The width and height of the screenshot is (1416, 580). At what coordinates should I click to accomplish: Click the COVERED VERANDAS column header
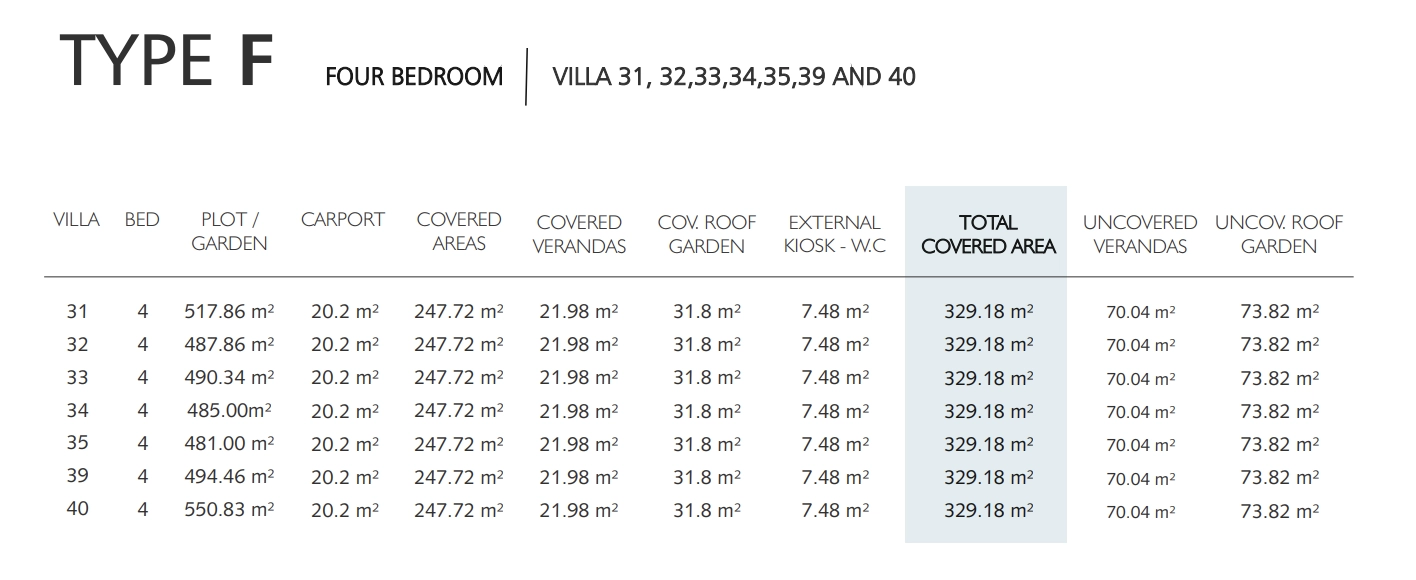(579, 234)
